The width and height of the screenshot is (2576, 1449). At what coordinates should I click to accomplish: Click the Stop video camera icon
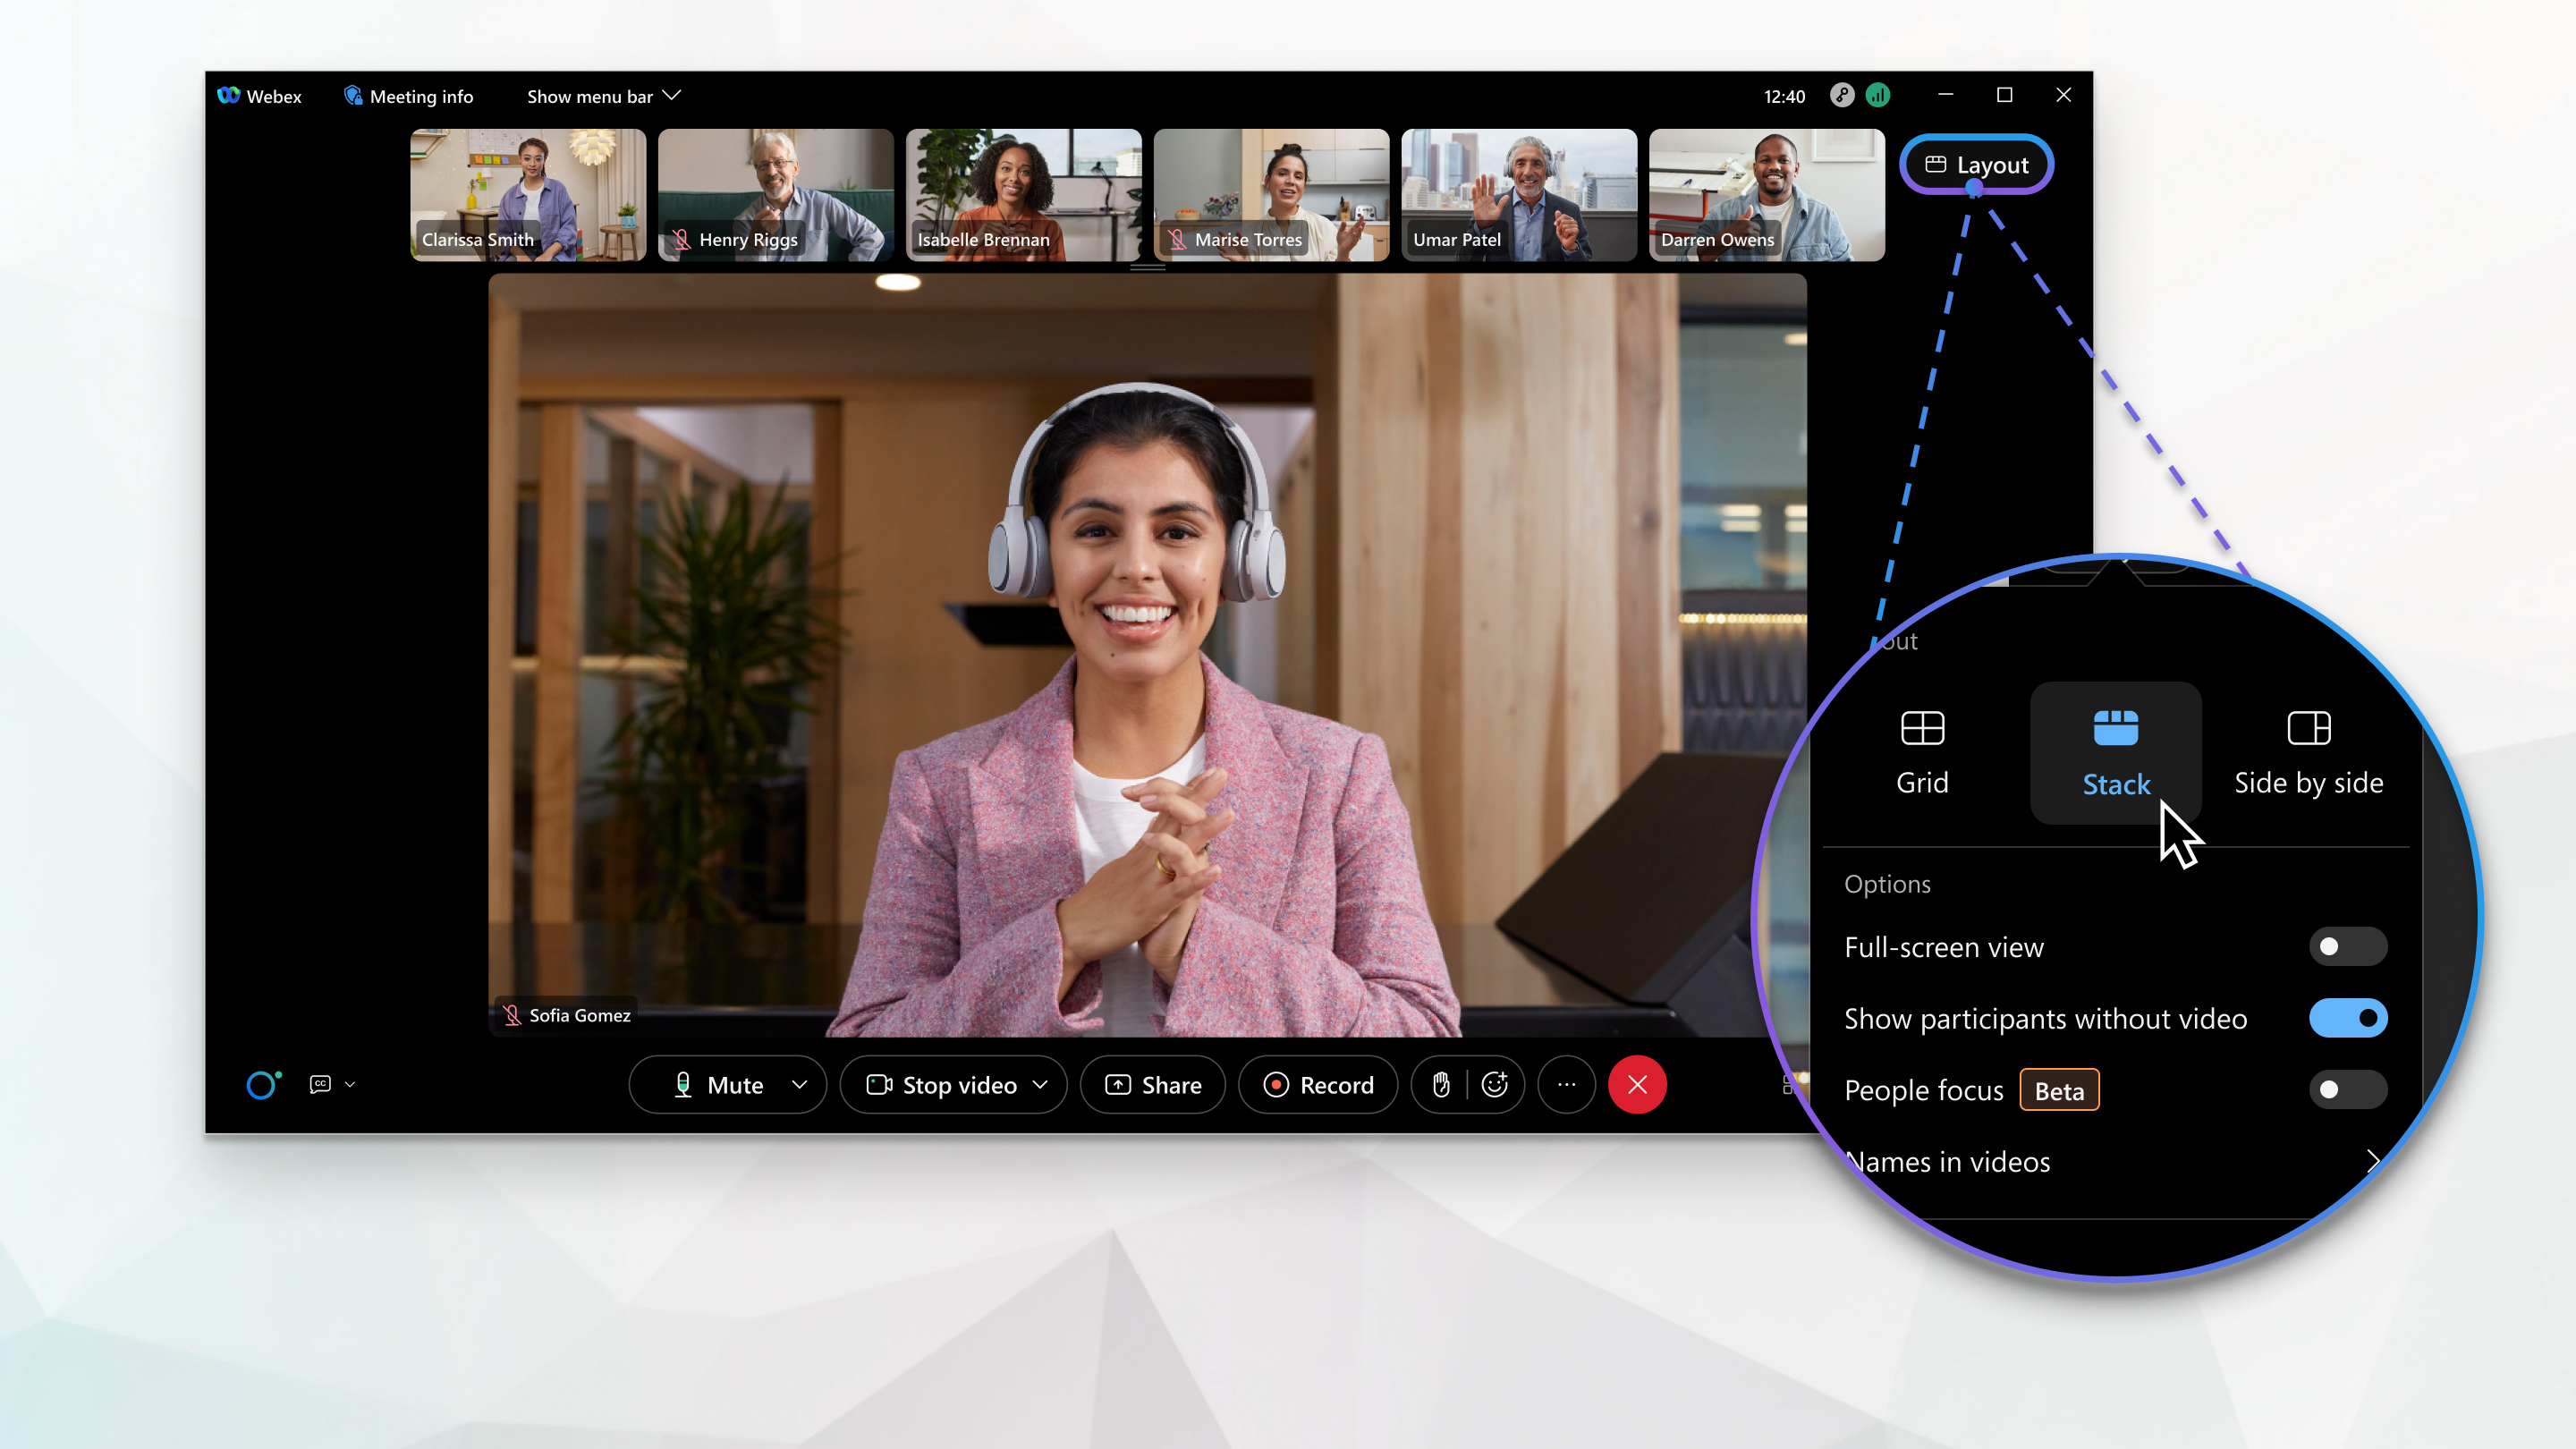(x=877, y=1085)
